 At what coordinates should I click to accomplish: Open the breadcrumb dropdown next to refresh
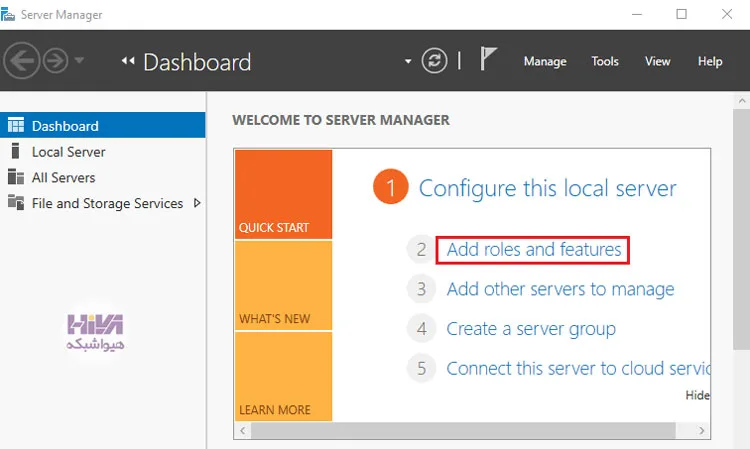(x=408, y=61)
